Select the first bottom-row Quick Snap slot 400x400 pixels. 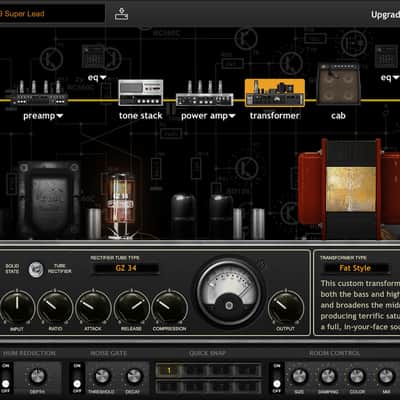click(x=169, y=386)
